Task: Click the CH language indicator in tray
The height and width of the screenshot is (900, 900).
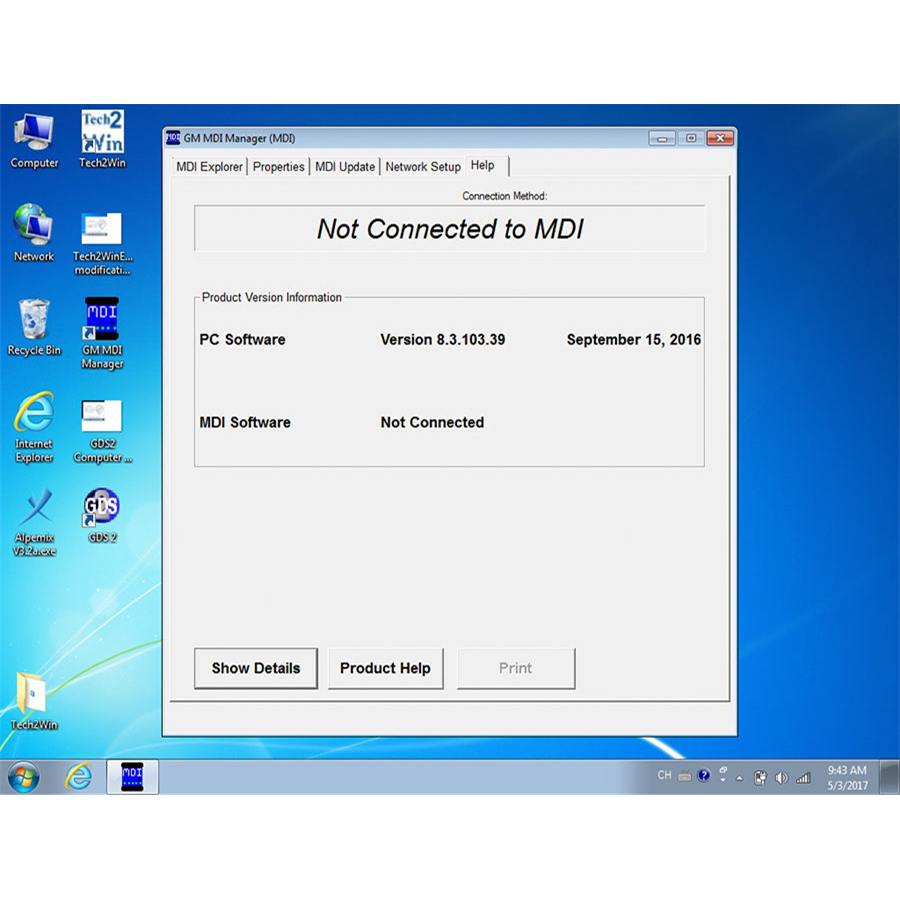Action: 664,775
